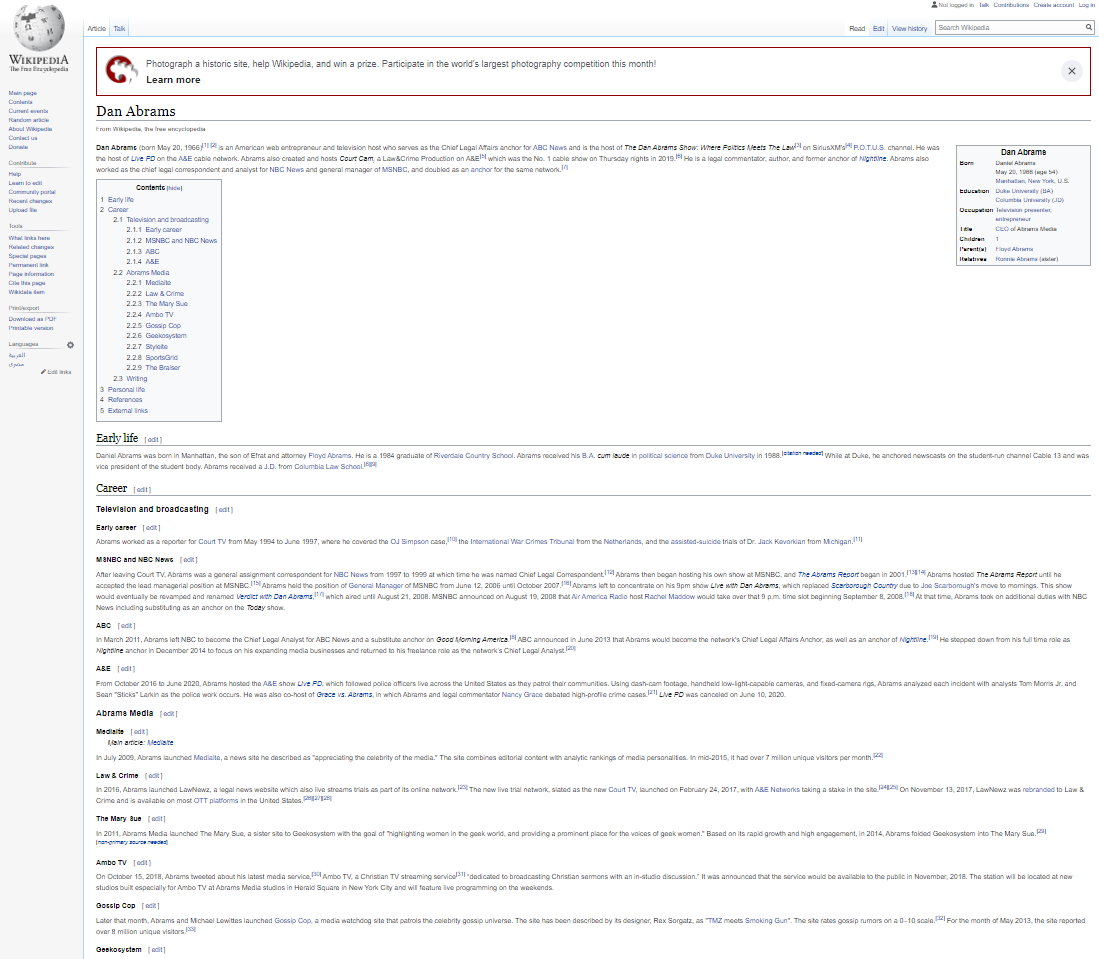
Task: Click the Create account link
Action: coord(1053,5)
